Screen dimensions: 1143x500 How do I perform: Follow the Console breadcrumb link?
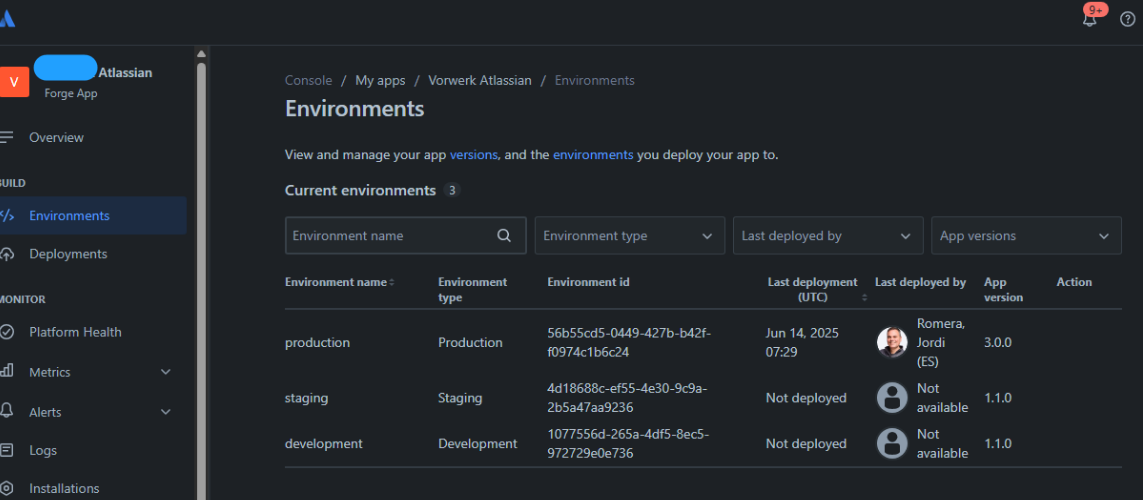tap(308, 80)
